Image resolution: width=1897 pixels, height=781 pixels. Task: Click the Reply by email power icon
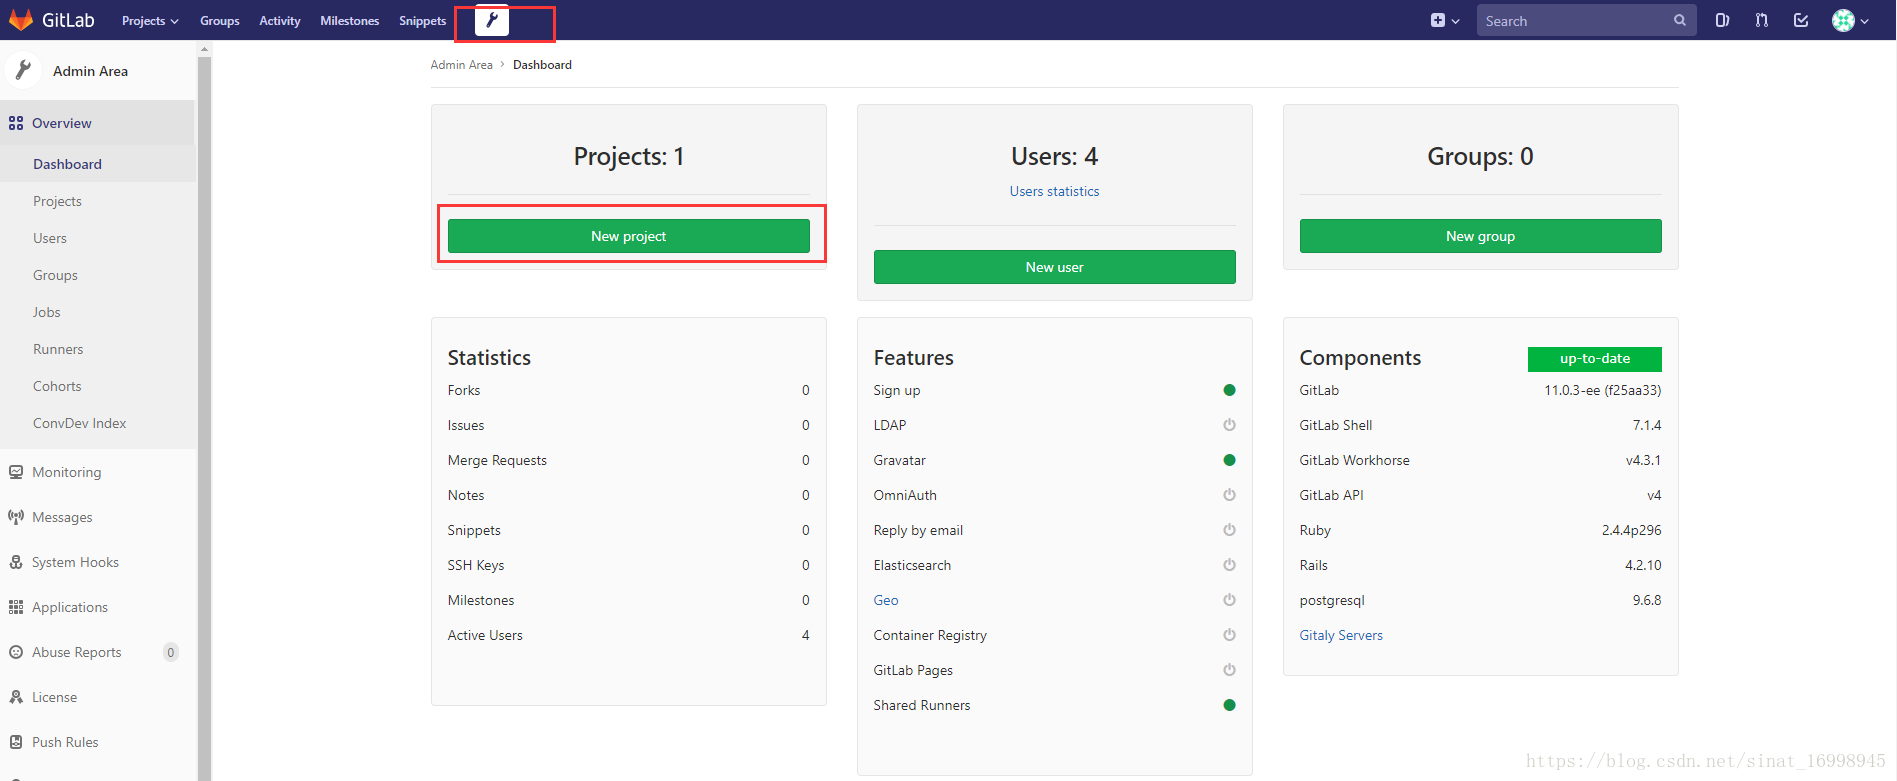tap(1229, 530)
